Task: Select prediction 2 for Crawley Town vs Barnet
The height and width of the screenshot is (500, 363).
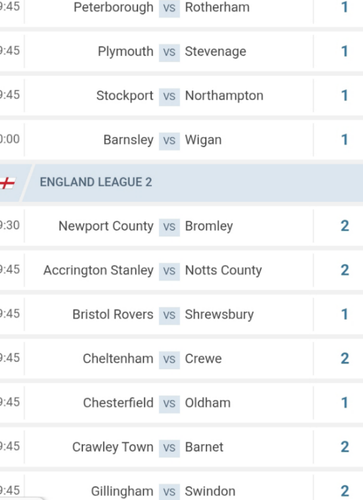Action: 345,447
